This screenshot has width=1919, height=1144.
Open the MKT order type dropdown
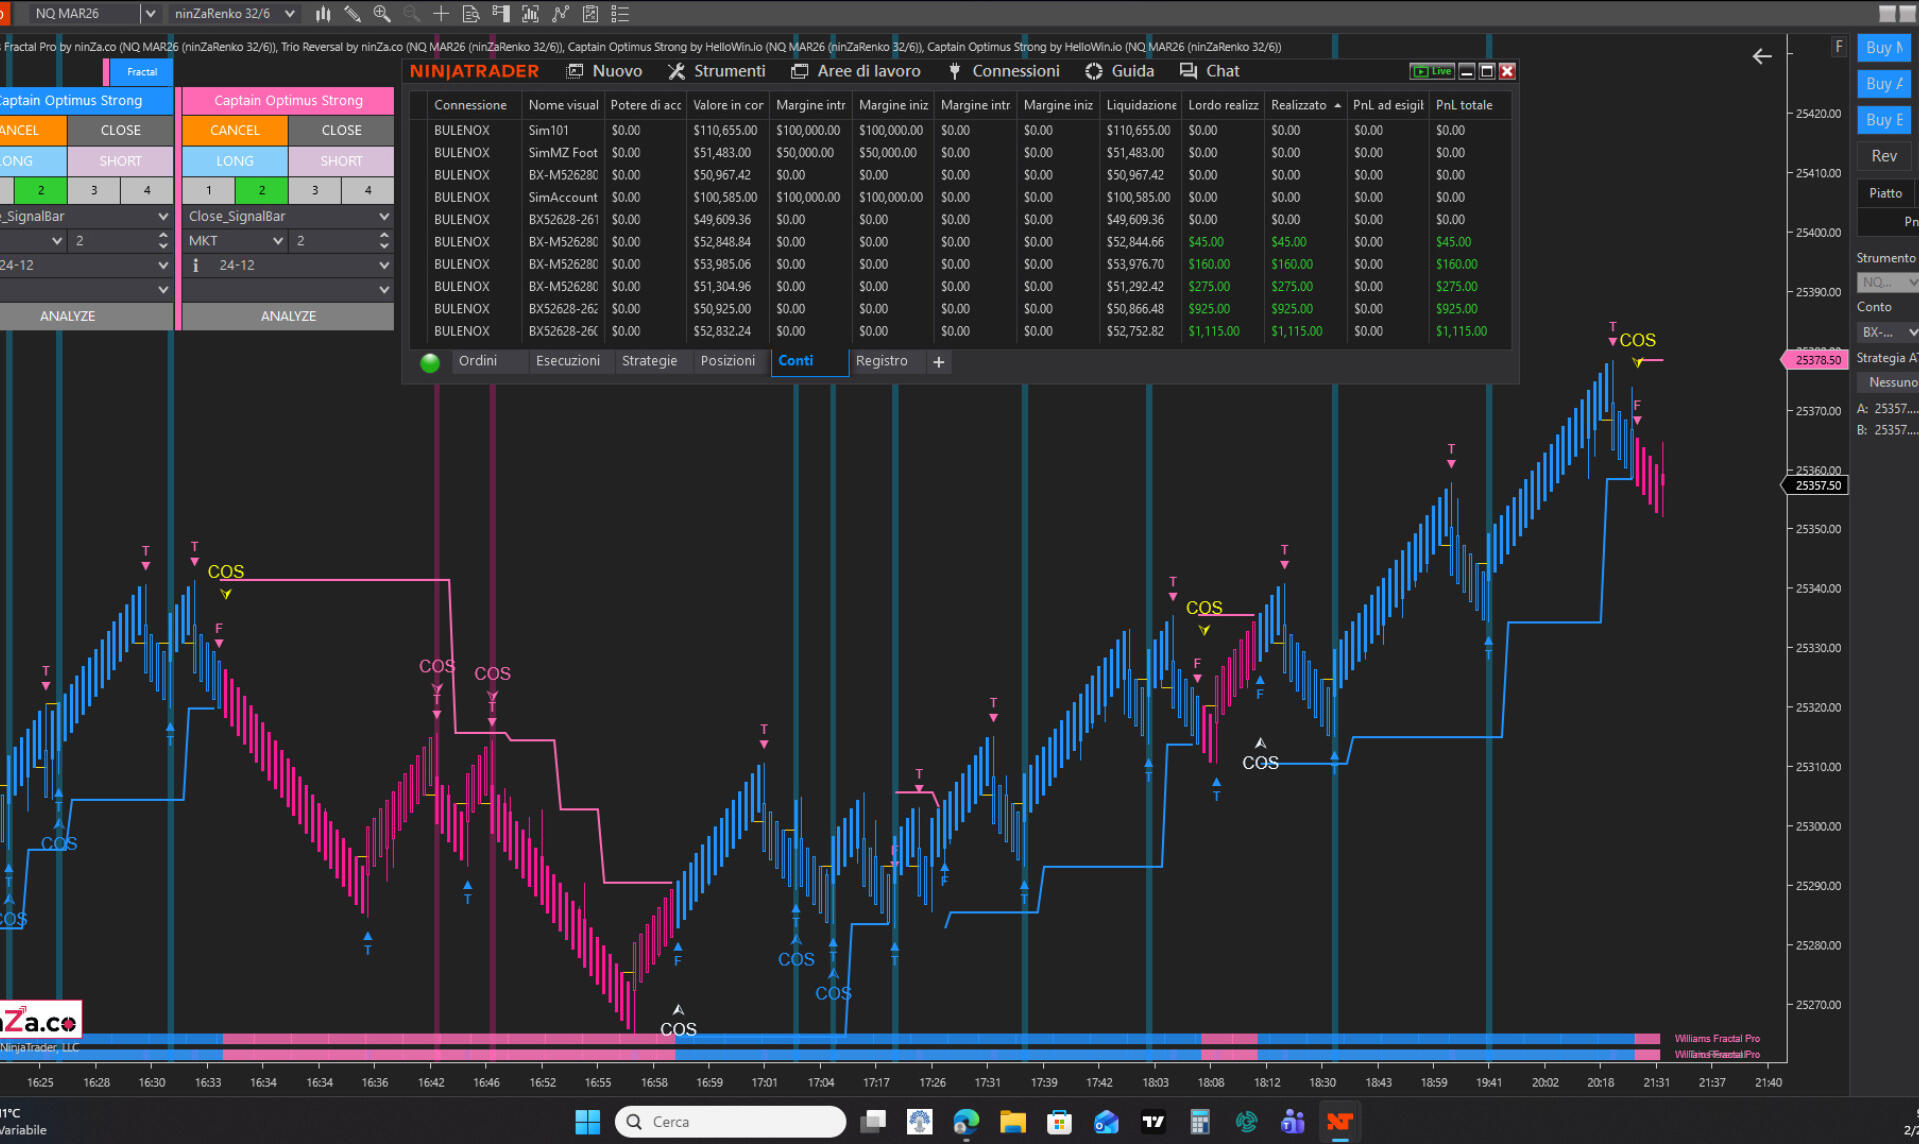click(277, 241)
